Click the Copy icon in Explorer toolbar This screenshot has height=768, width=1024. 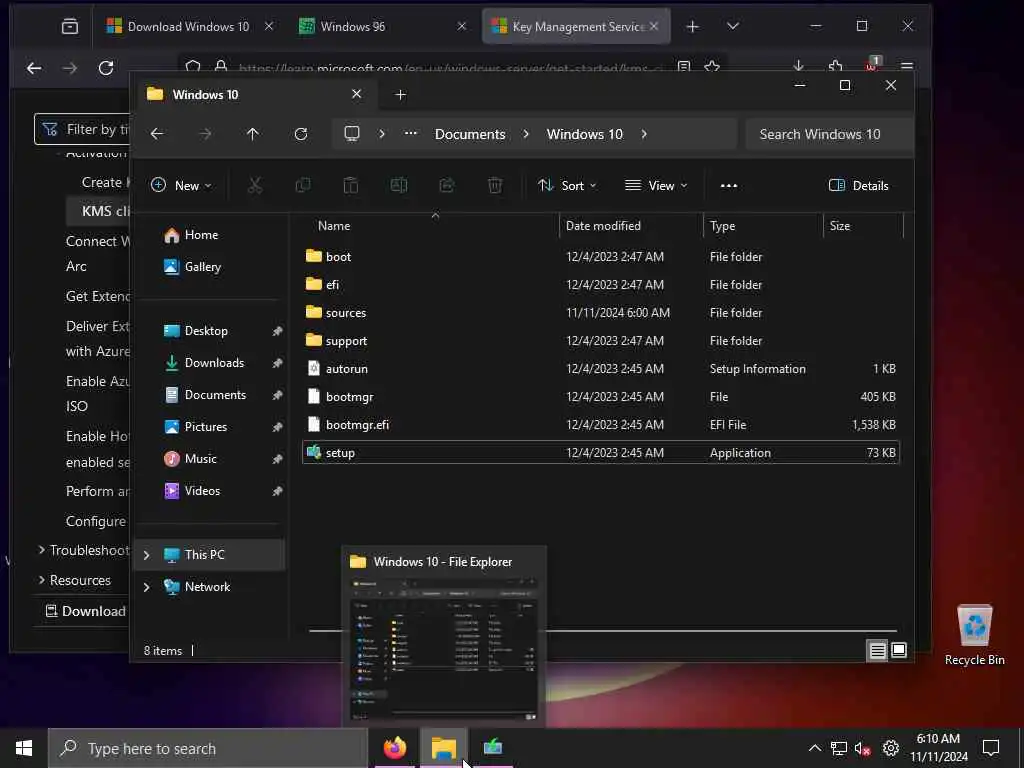click(302, 186)
